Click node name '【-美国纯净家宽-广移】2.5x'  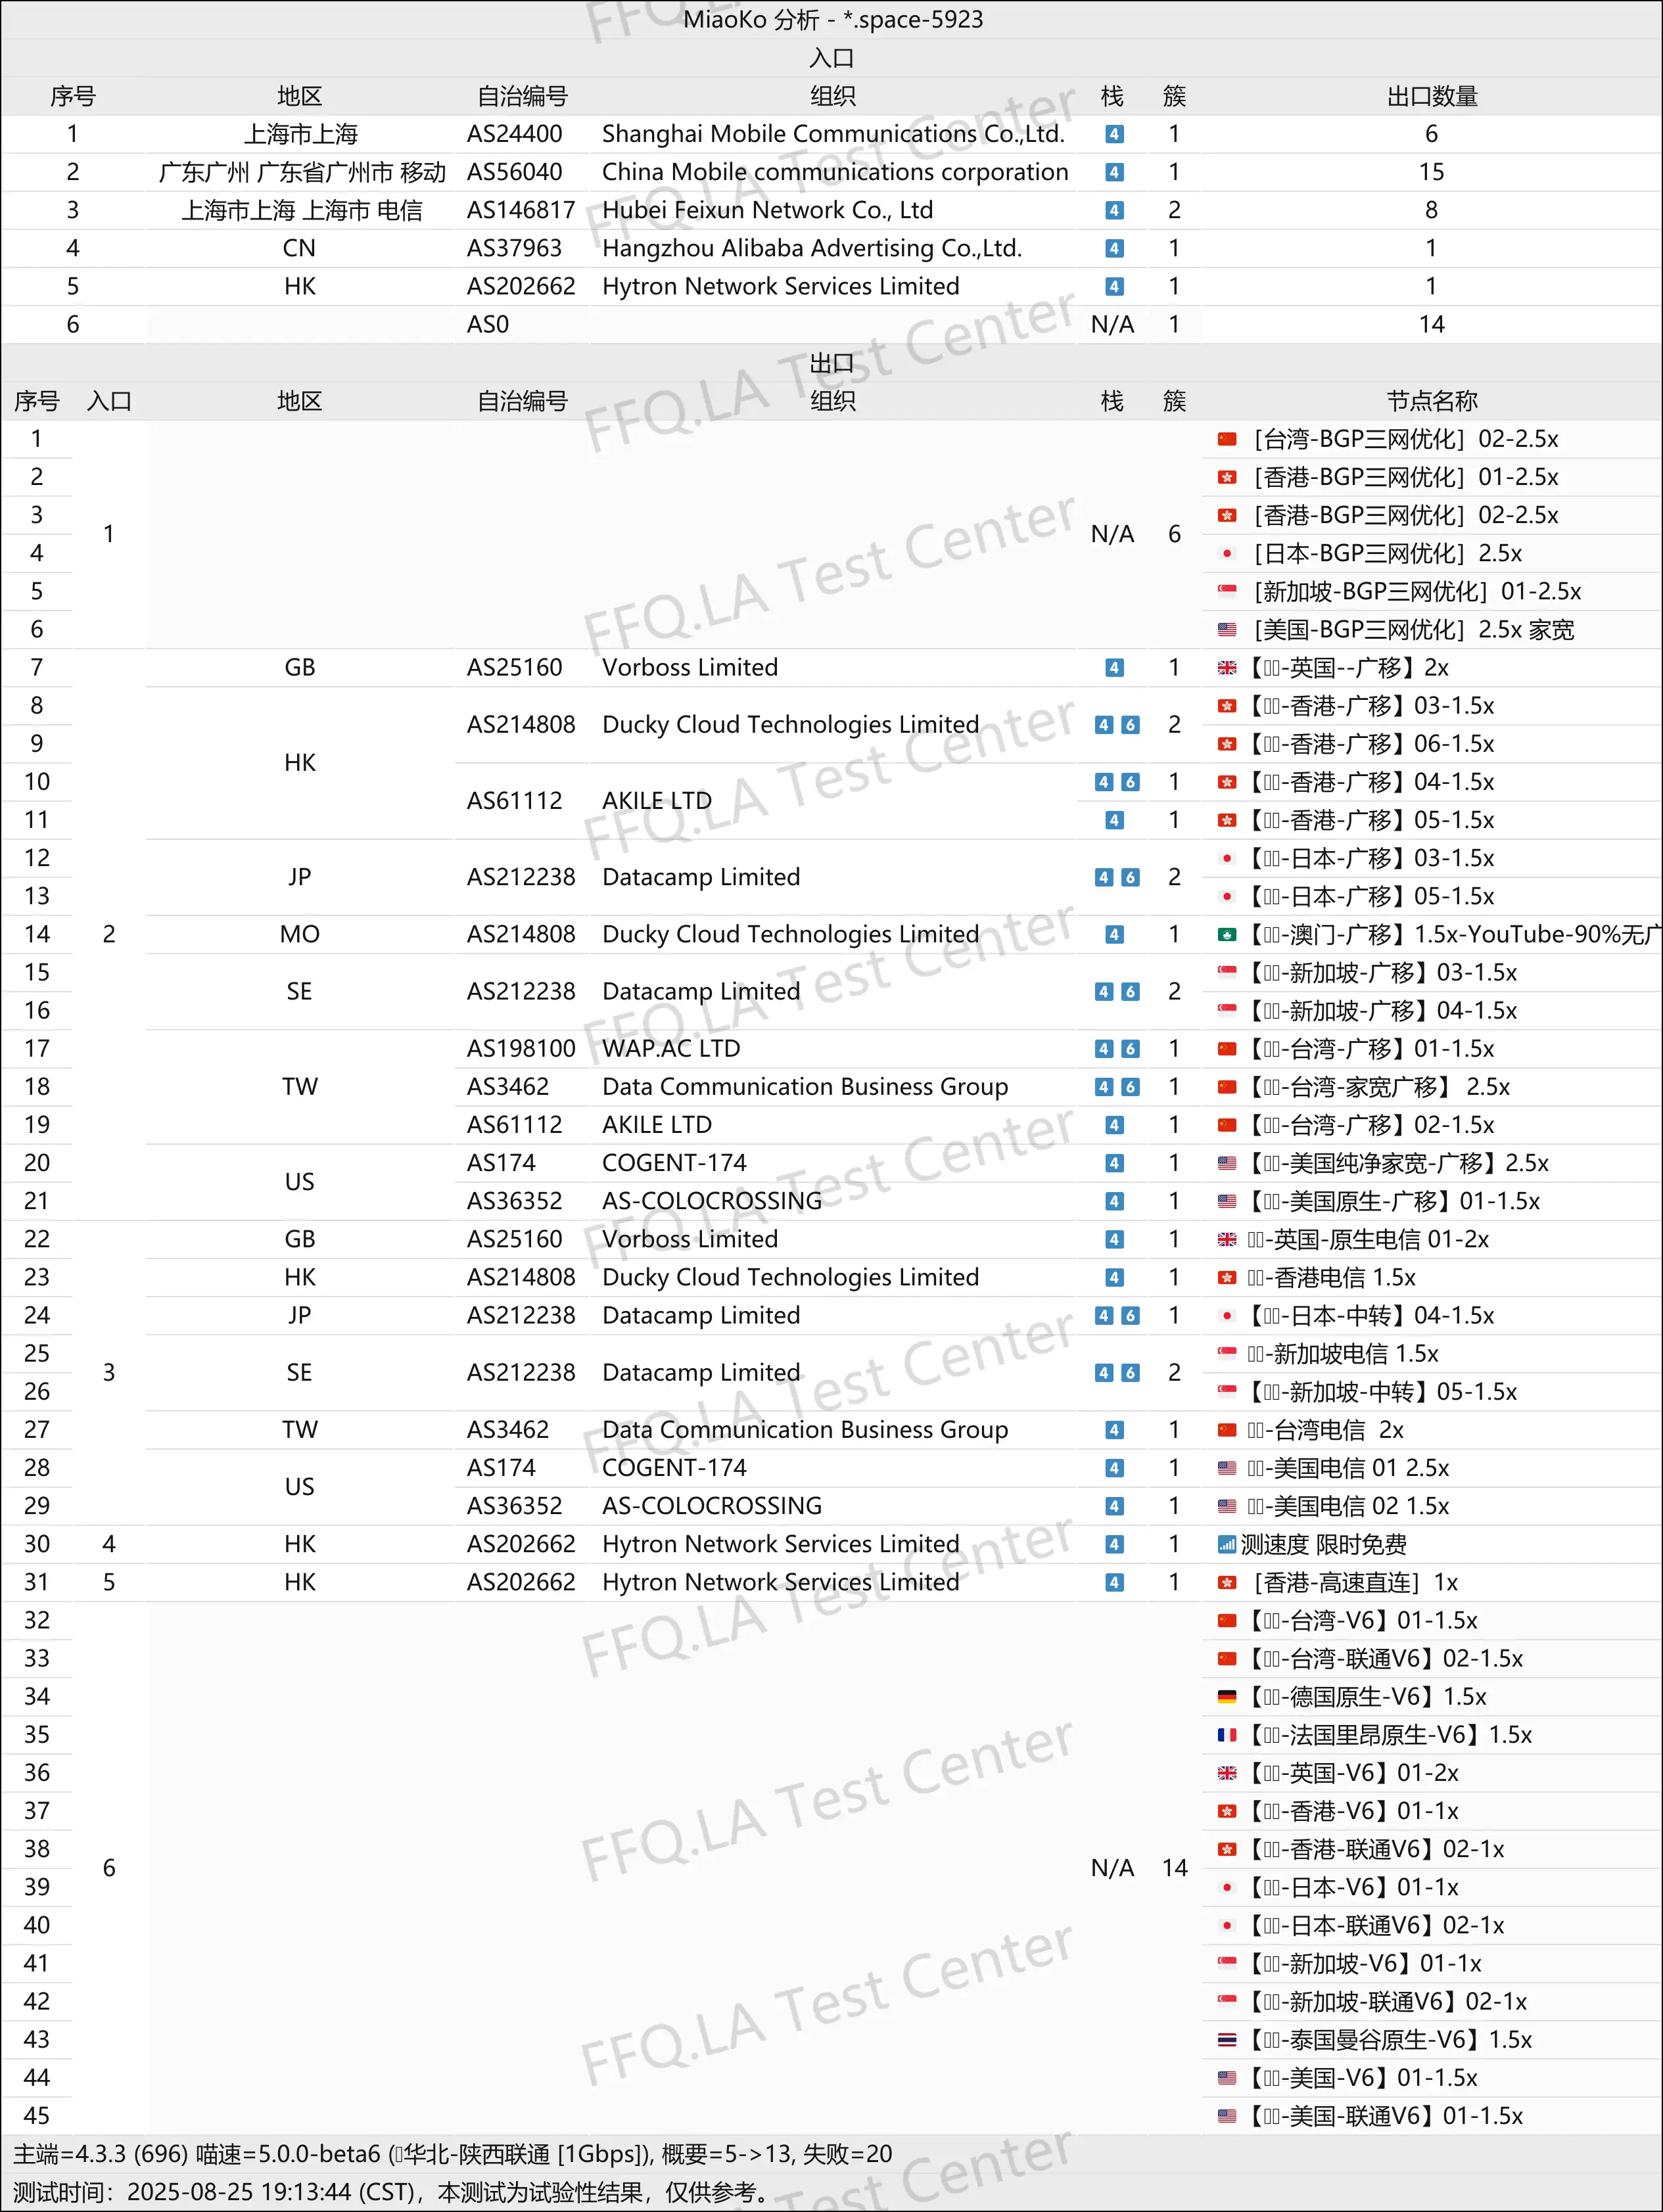tap(1396, 1163)
